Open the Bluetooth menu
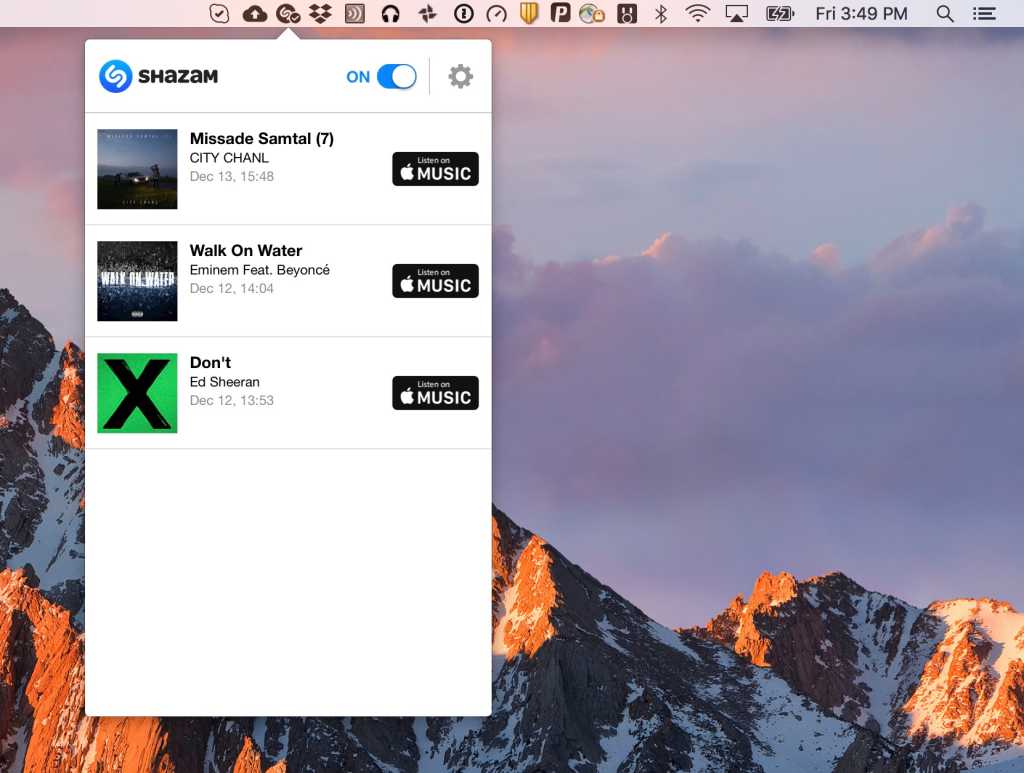 click(661, 14)
